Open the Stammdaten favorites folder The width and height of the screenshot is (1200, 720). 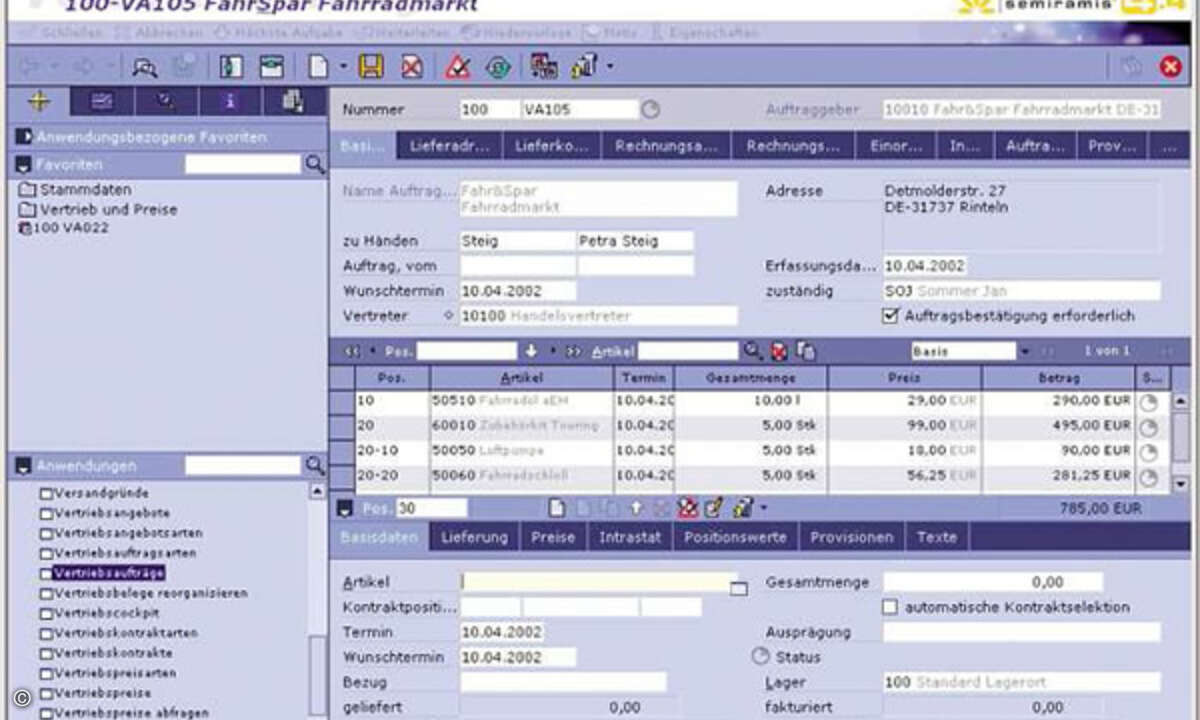(x=76, y=189)
